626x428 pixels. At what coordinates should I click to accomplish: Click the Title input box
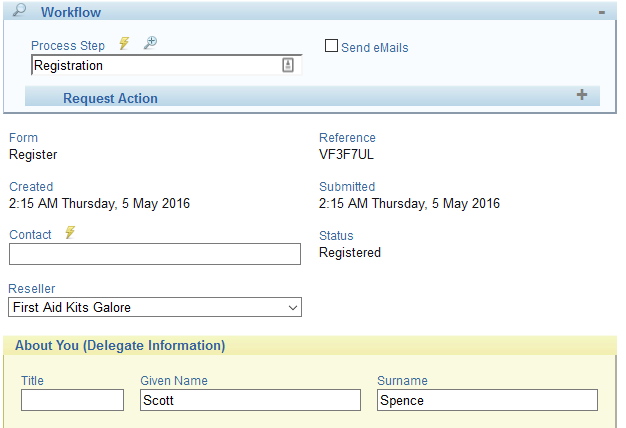[72, 400]
